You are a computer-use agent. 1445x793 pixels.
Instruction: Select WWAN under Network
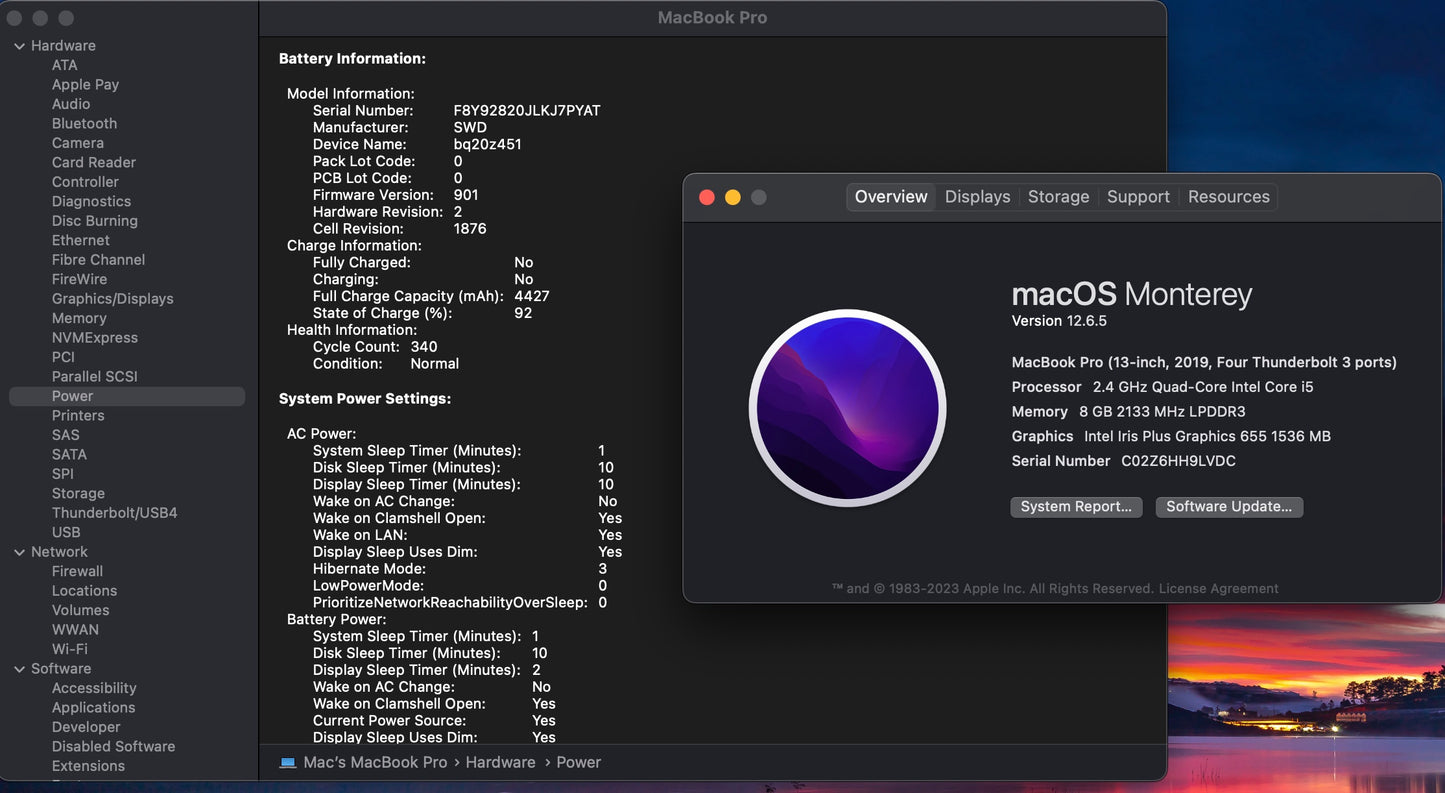75,630
